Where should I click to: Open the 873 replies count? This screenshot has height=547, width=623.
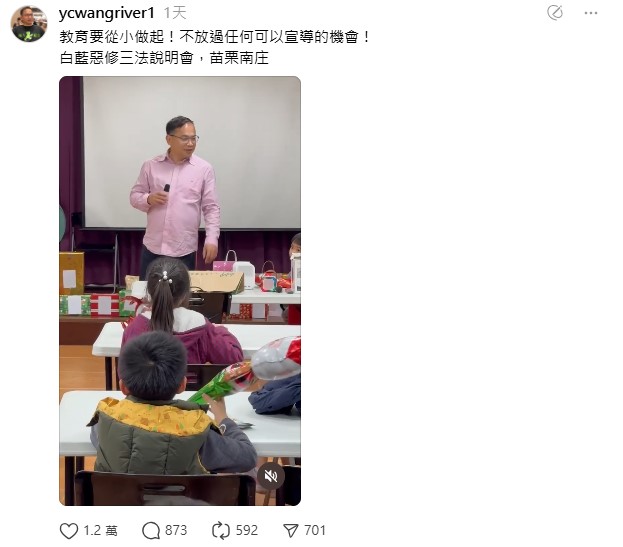point(176,531)
